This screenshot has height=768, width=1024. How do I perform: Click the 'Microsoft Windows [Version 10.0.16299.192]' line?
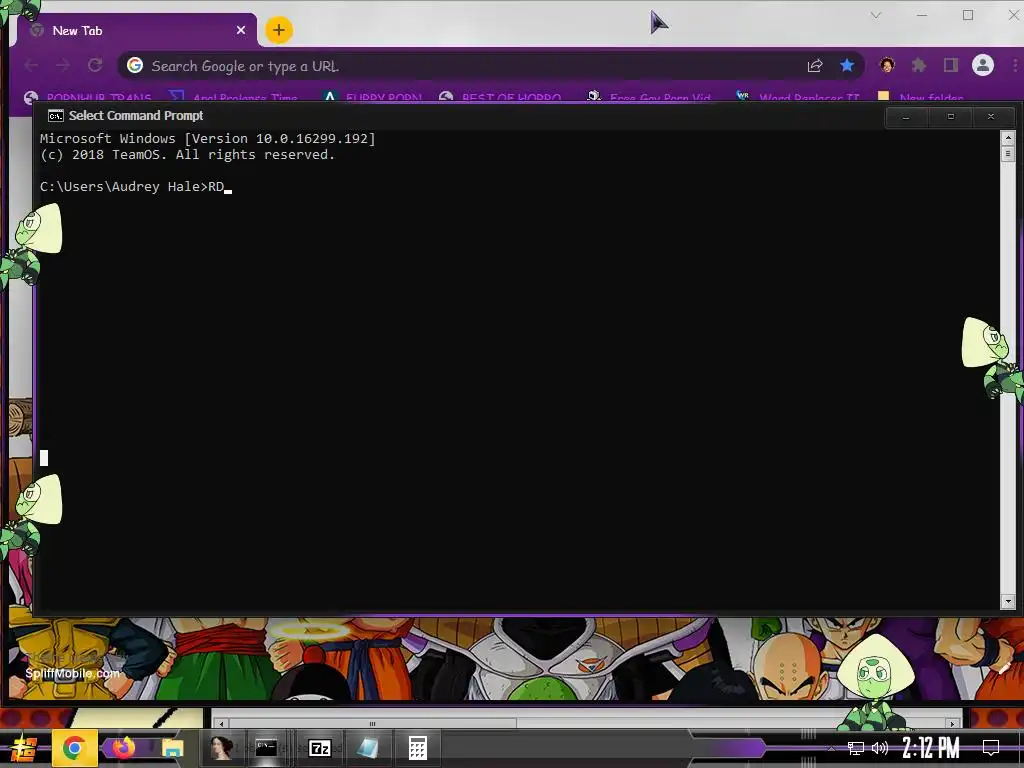click(x=208, y=138)
